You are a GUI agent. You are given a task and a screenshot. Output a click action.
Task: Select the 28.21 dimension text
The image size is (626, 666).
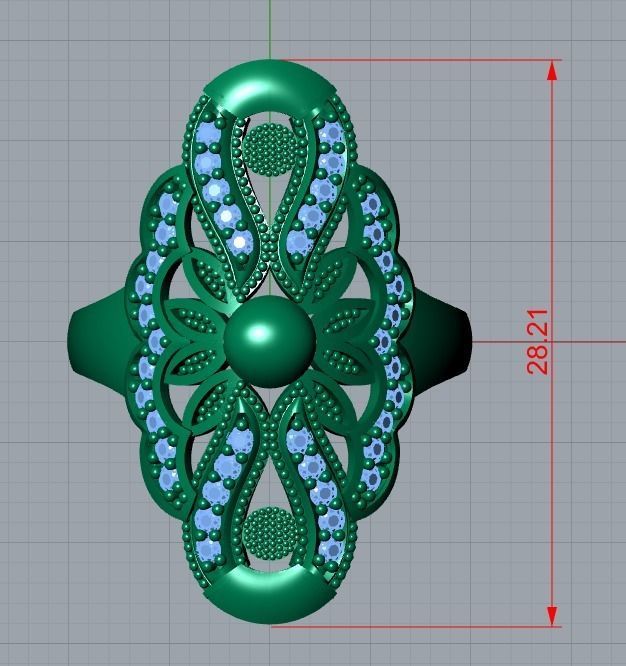click(x=537, y=342)
